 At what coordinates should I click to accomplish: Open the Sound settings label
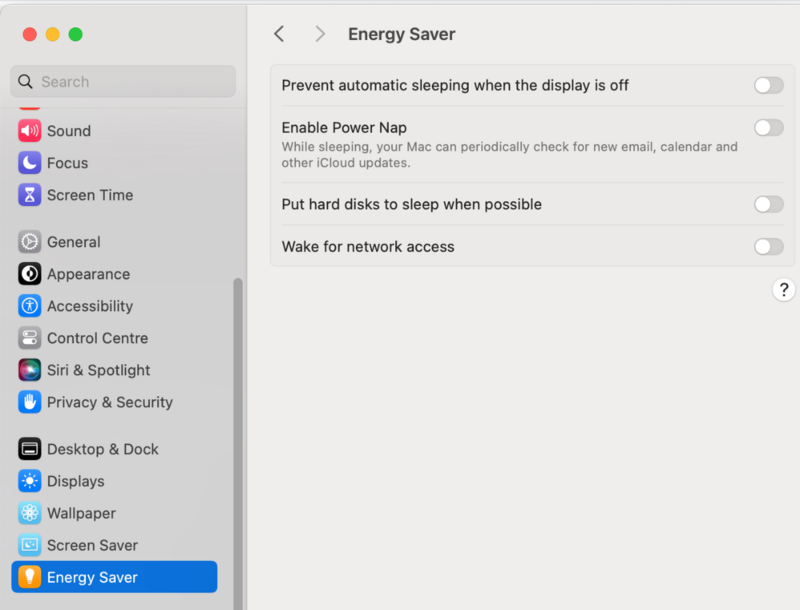click(69, 131)
